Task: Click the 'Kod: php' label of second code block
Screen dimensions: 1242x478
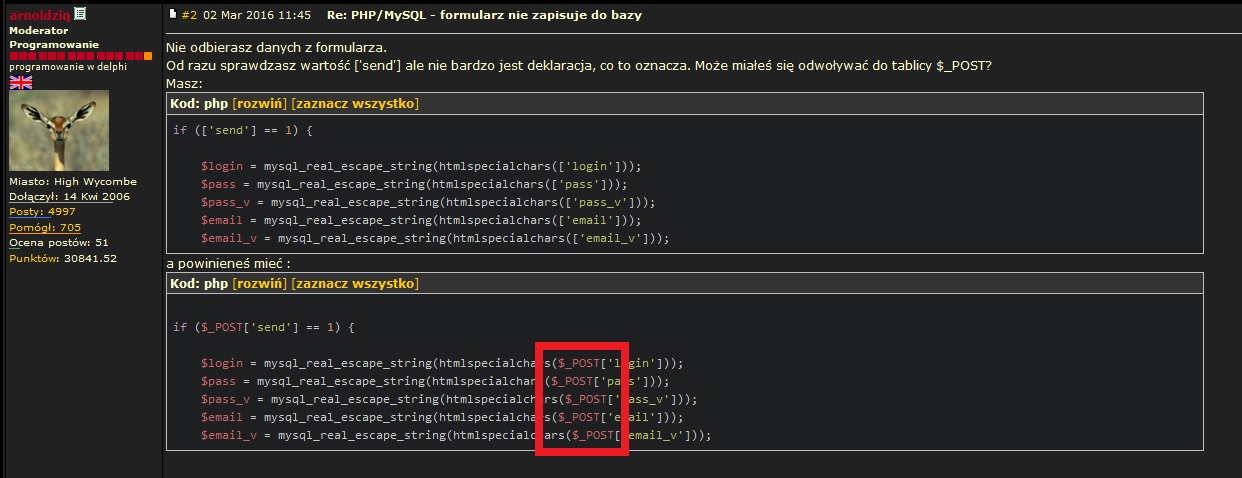Action: coord(199,284)
